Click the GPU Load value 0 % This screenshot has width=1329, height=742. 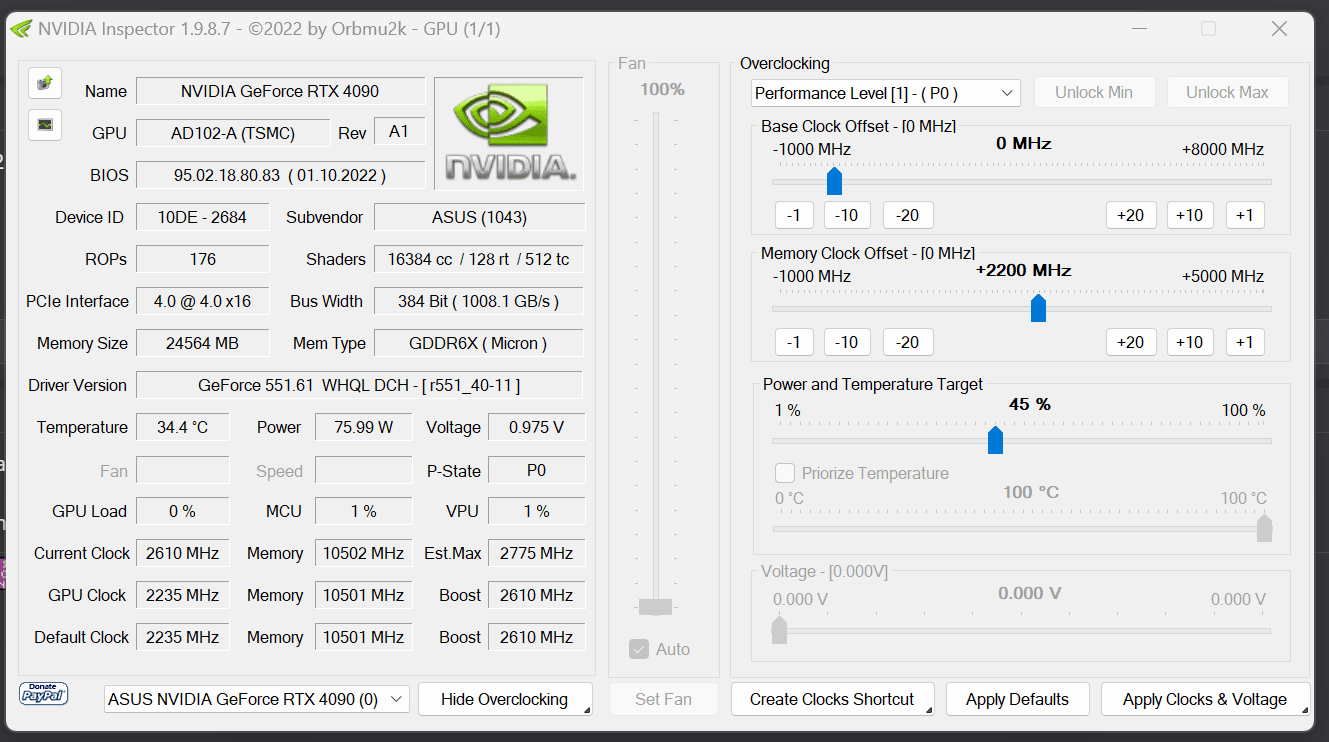pos(182,511)
